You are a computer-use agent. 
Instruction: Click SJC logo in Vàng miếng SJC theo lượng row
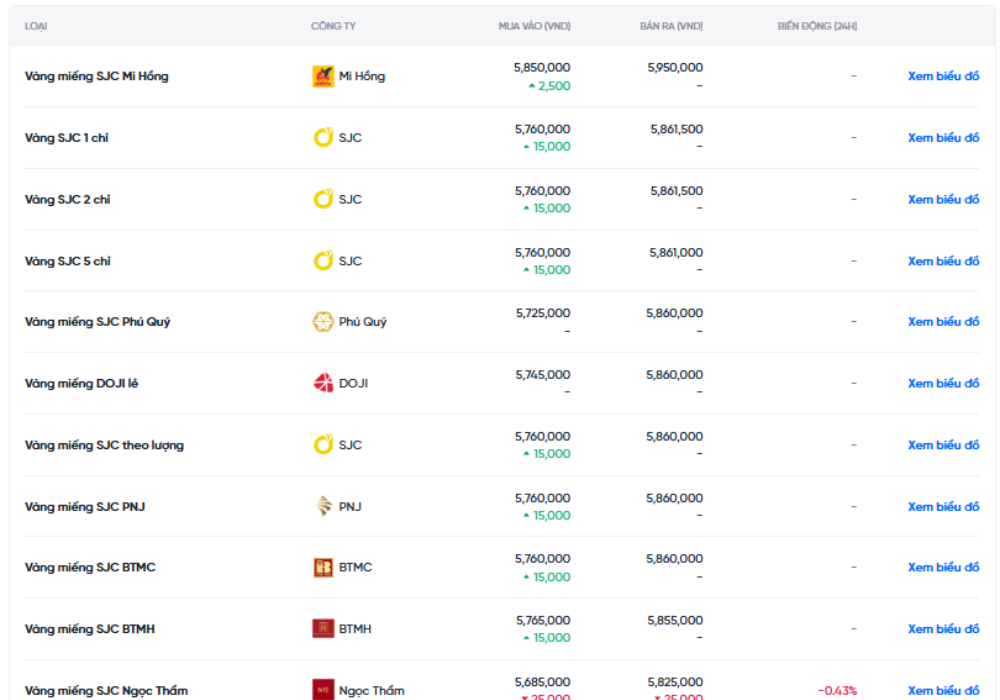[323, 445]
